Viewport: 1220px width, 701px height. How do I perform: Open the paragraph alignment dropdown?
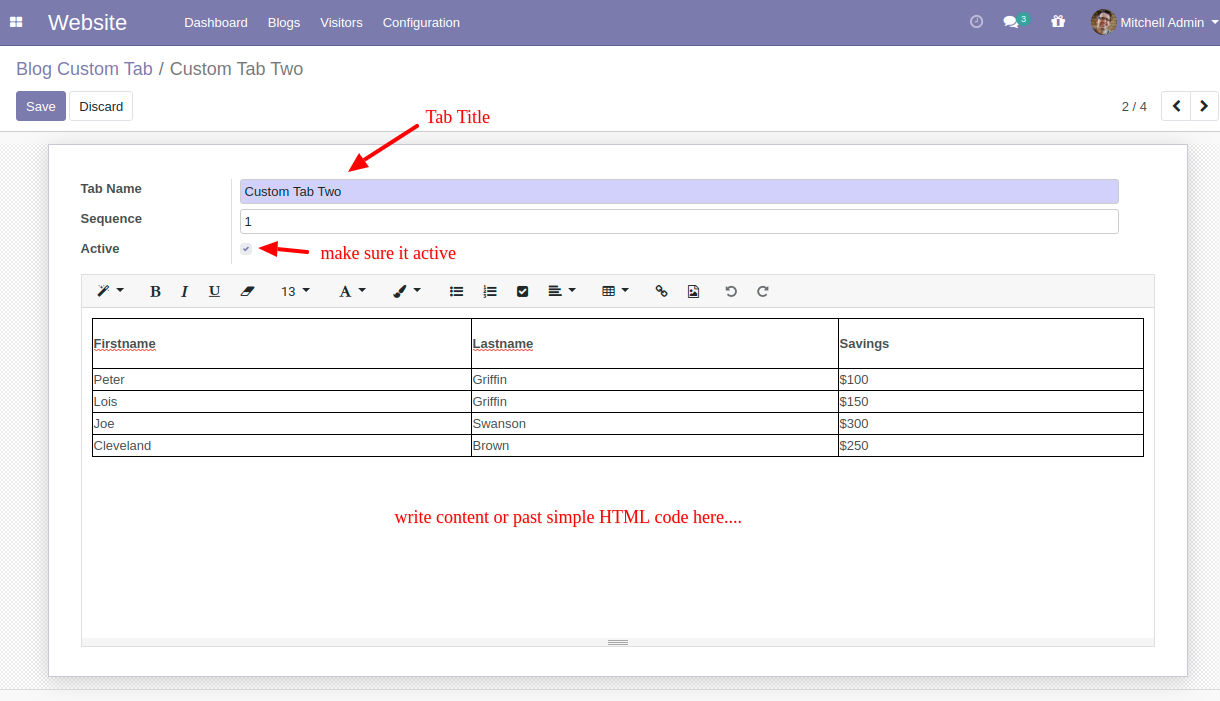coord(562,291)
